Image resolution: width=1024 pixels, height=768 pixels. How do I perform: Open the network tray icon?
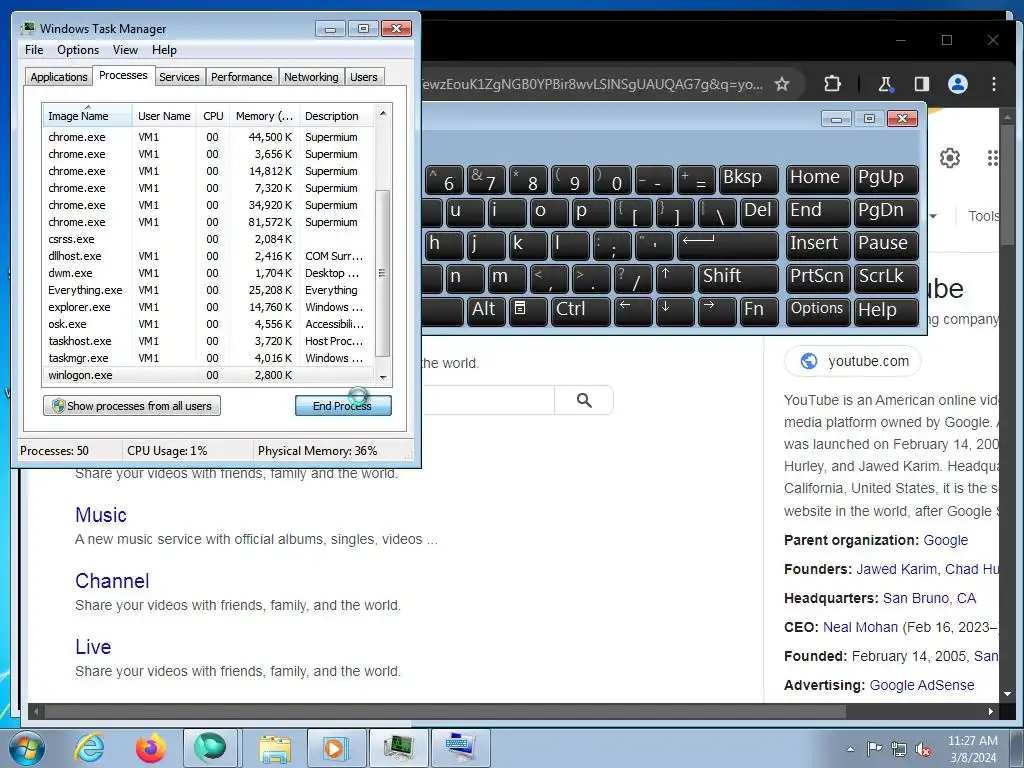coord(899,749)
